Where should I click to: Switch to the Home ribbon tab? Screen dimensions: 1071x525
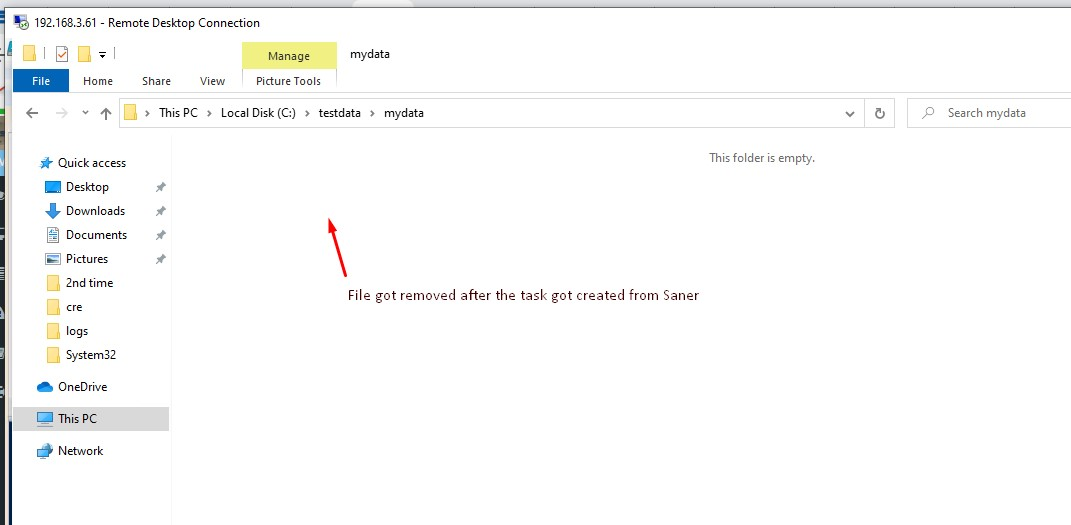(98, 81)
